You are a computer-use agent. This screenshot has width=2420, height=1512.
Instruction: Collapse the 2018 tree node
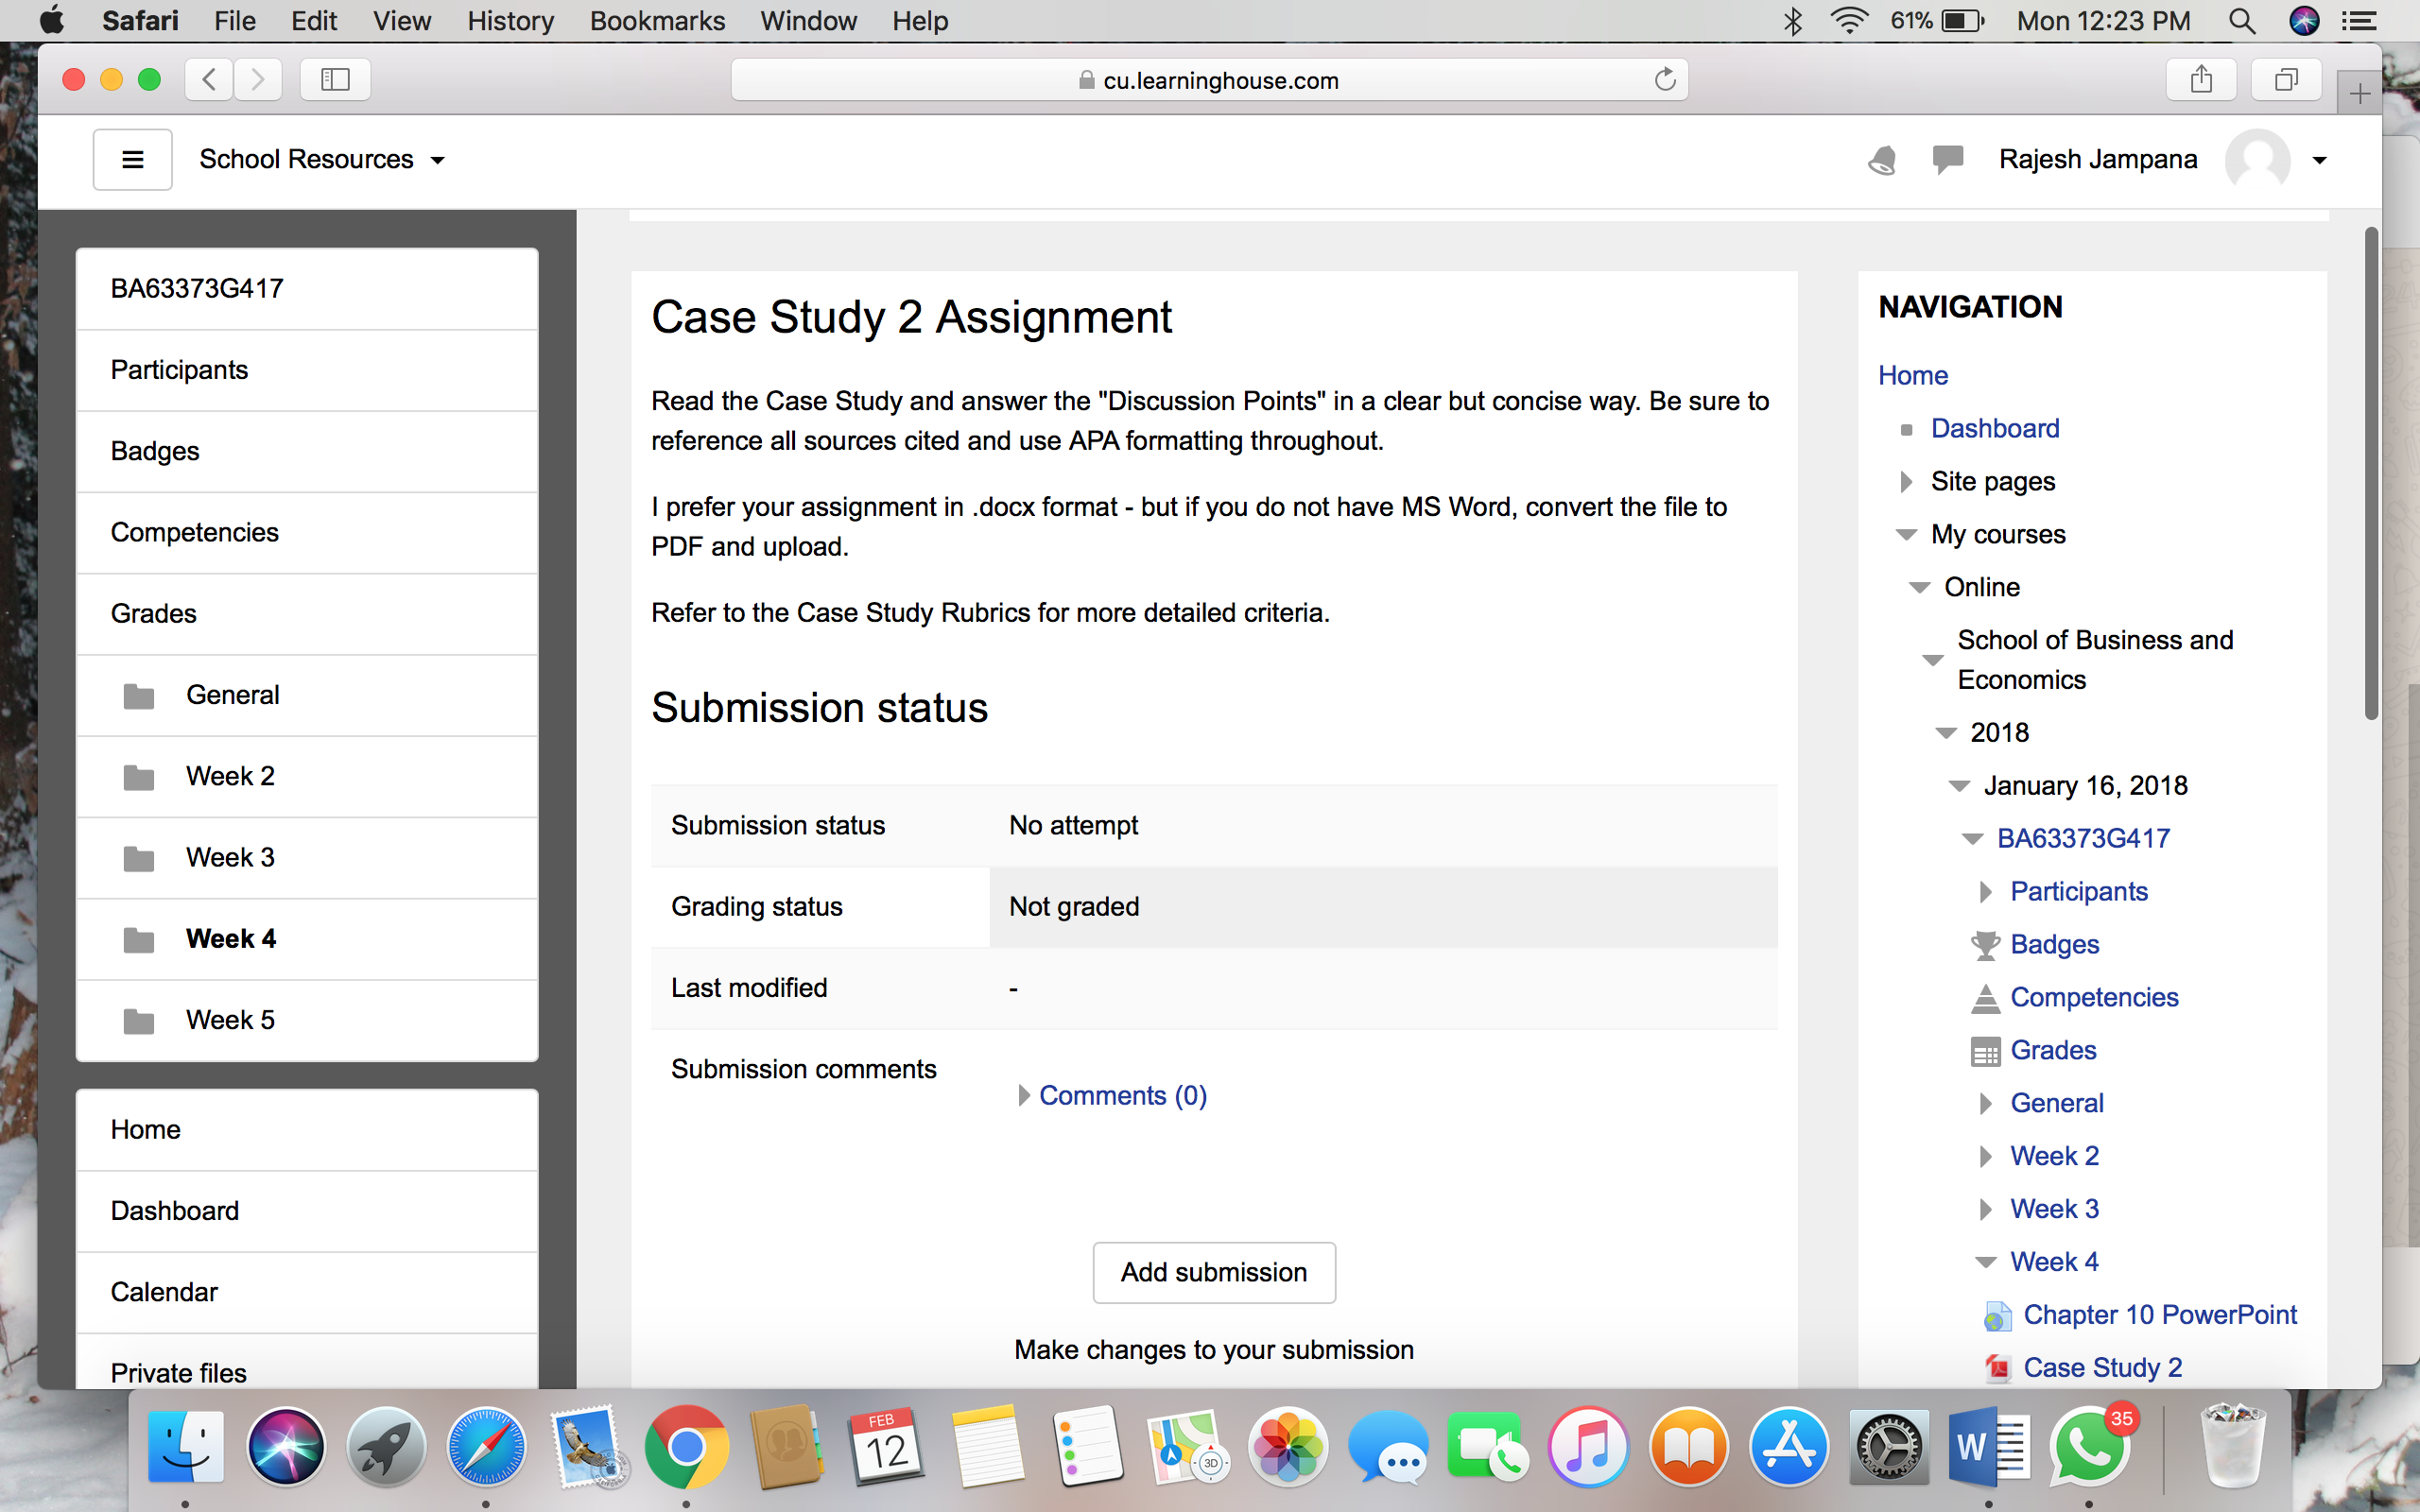pyautogui.click(x=1945, y=734)
